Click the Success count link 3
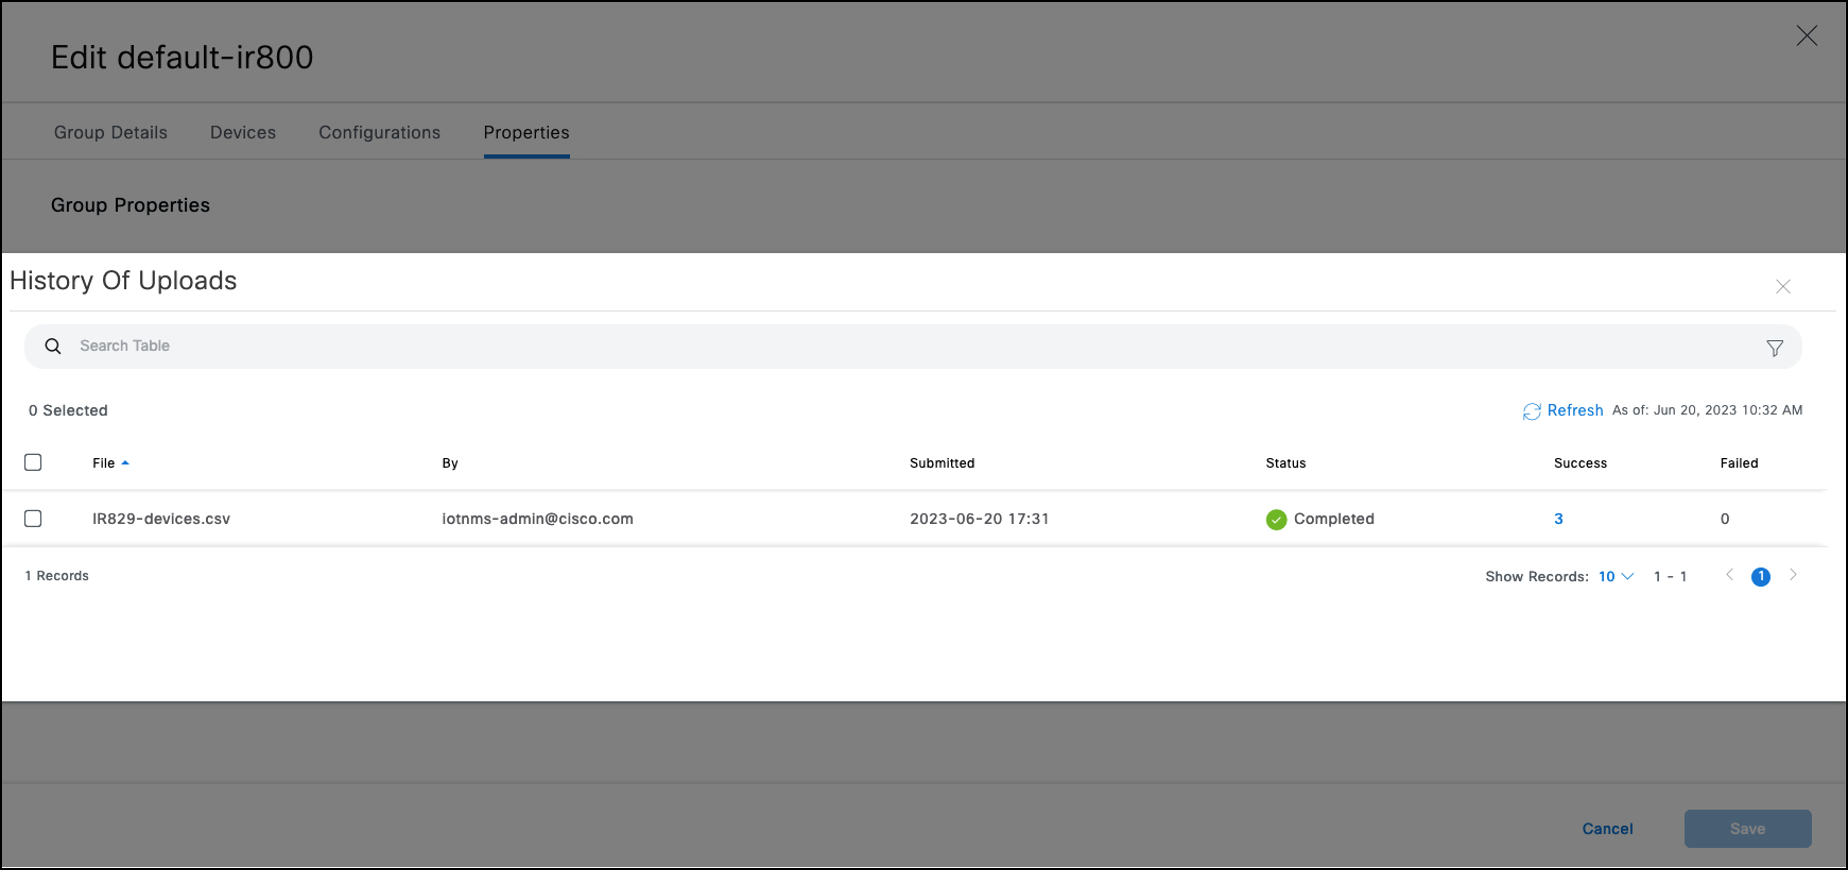This screenshot has width=1848, height=870. pyautogui.click(x=1558, y=519)
